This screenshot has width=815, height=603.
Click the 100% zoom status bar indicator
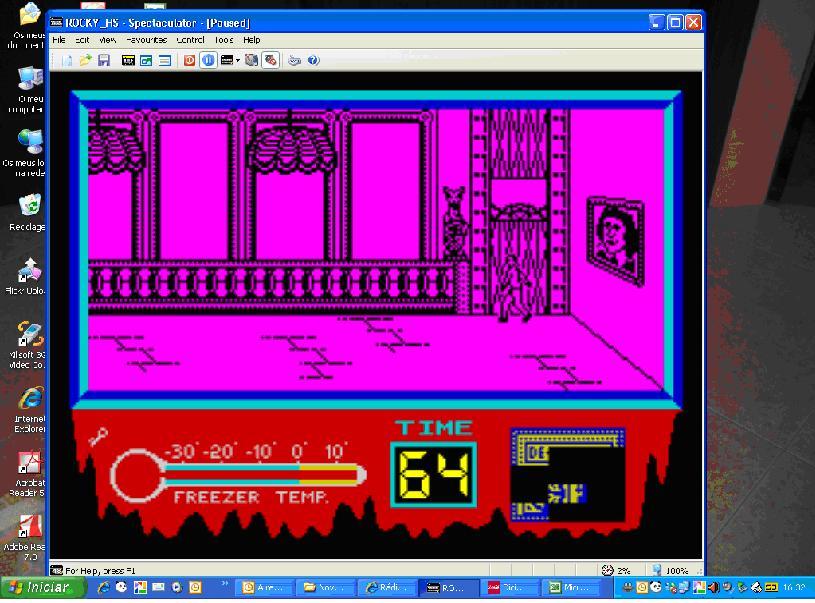pyautogui.click(x=671, y=570)
